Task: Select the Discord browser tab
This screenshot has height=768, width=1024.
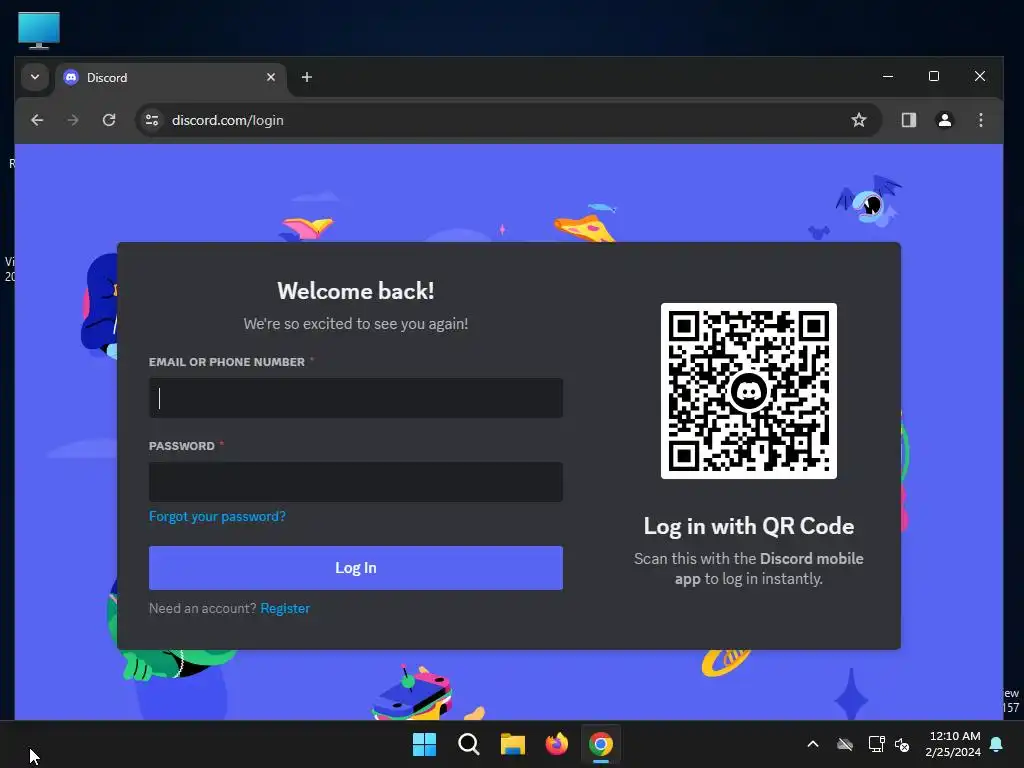Action: coord(170,78)
